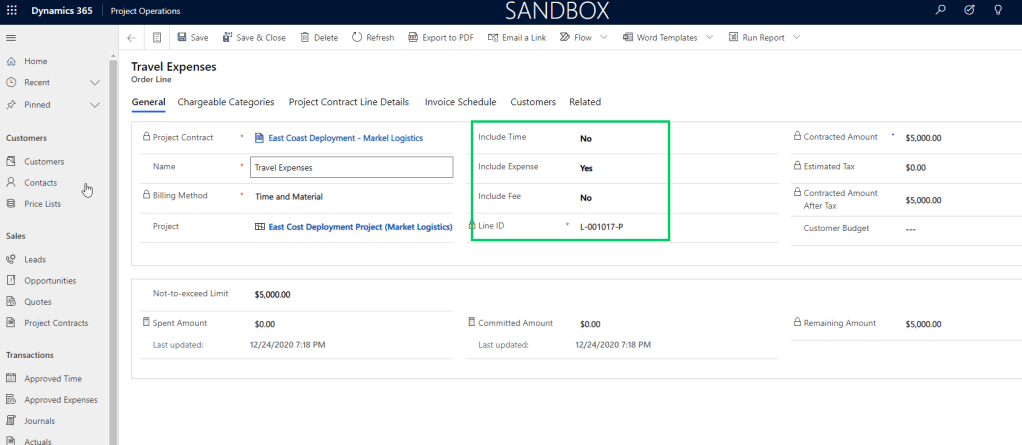Refresh the Travel Expenses record

coord(373,38)
